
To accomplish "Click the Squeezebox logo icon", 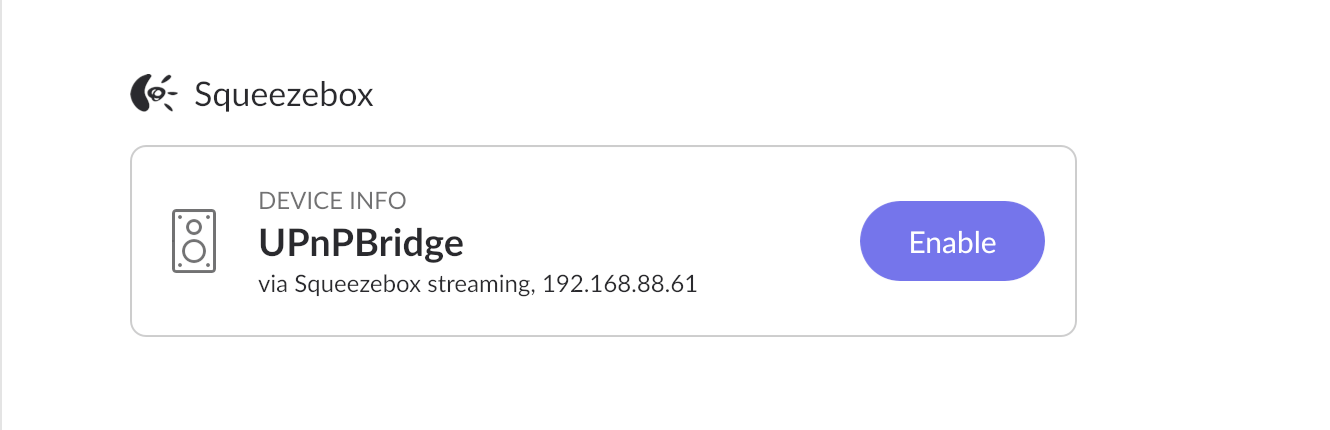I will (153, 94).
